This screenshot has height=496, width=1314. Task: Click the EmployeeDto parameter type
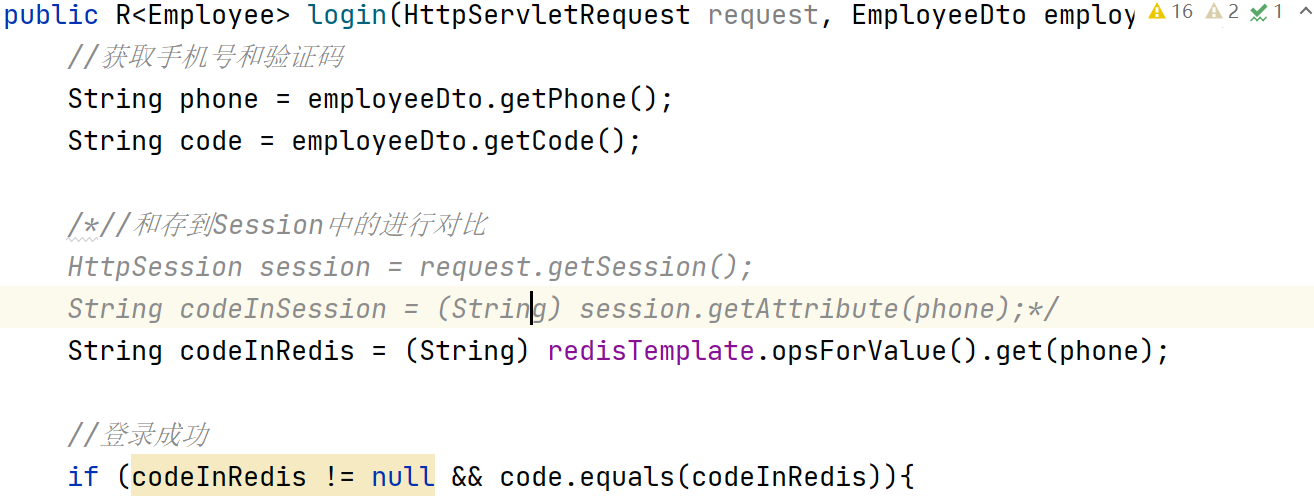pyautogui.click(x=939, y=16)
